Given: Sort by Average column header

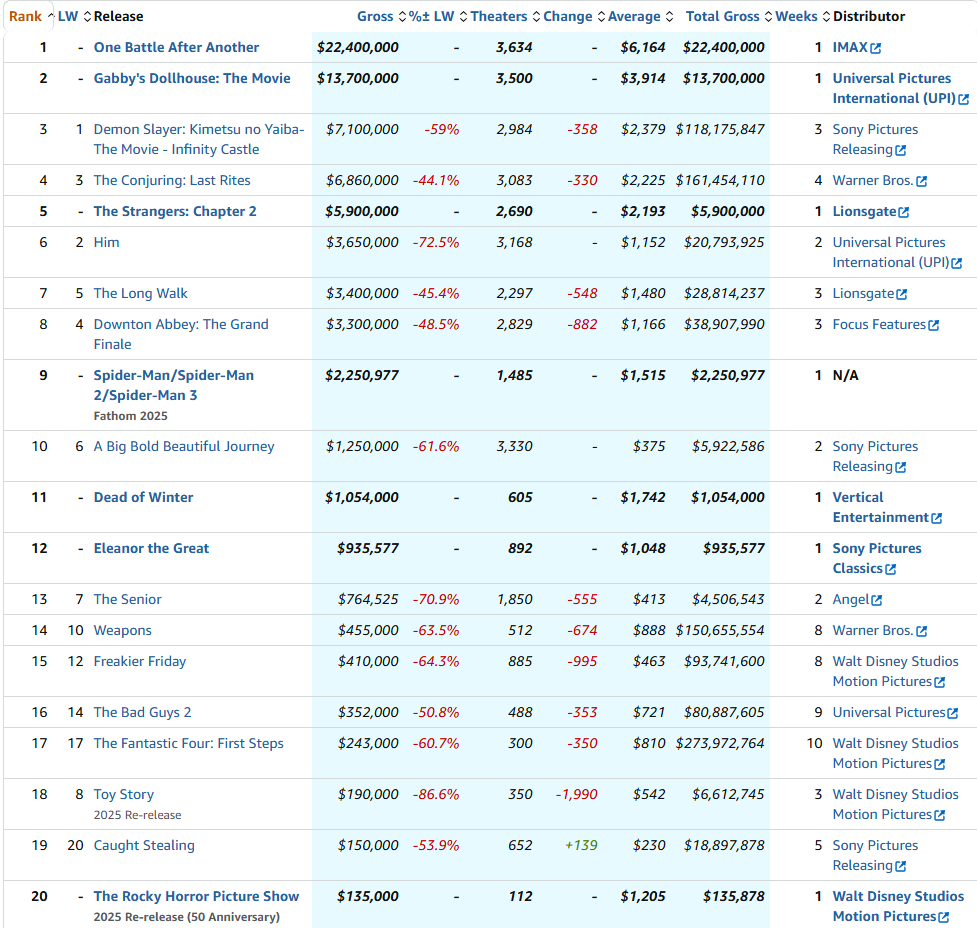Looking at the screenshot, I should pos(640,16).
